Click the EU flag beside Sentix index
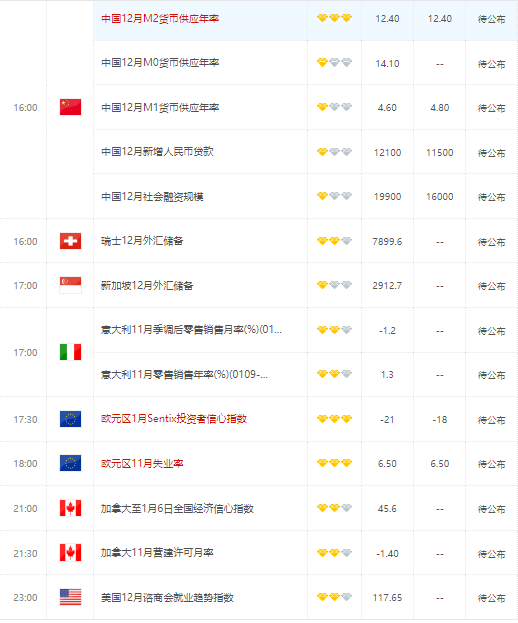The height and width of the screenshot is (623, 518). [70, 419]
